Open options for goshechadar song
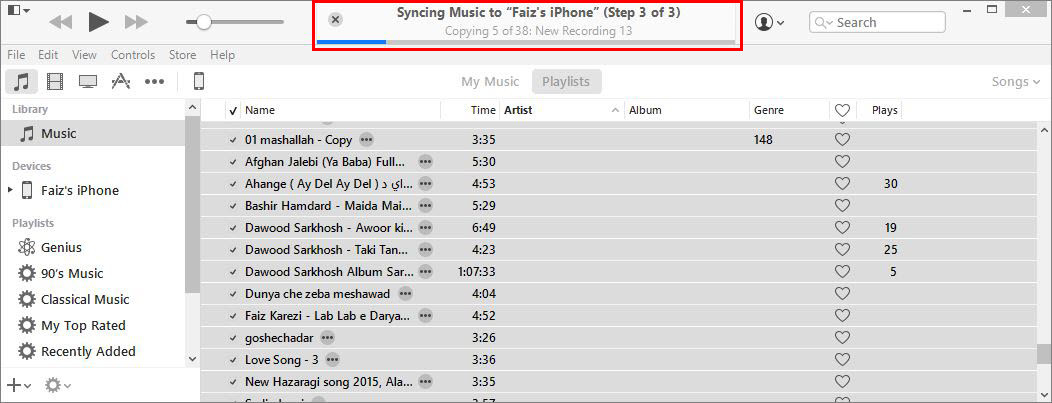The image size is (1052, 403). [x=327, y=338]
